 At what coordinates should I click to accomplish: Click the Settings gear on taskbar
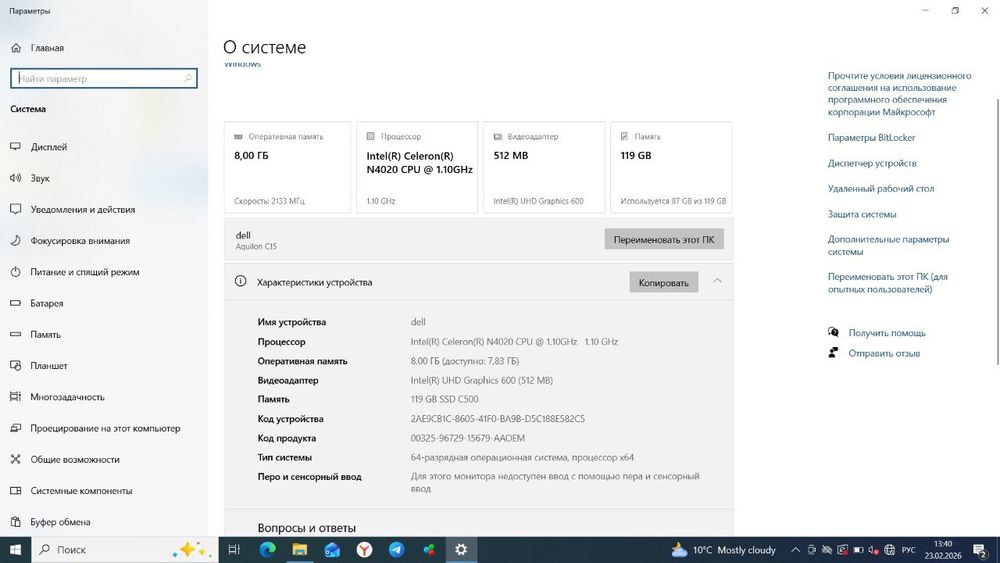point(461,550)
